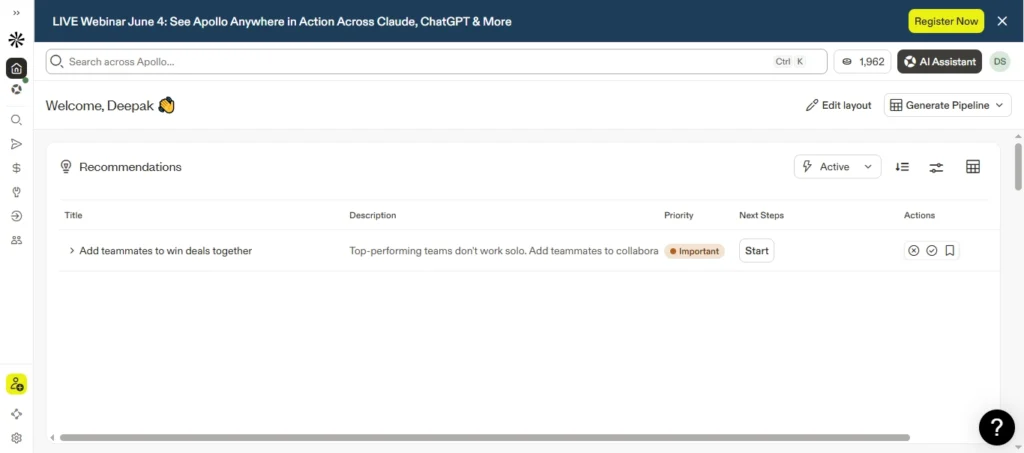
Task: Click the Next Steps column header
Action: click(761, 215)
